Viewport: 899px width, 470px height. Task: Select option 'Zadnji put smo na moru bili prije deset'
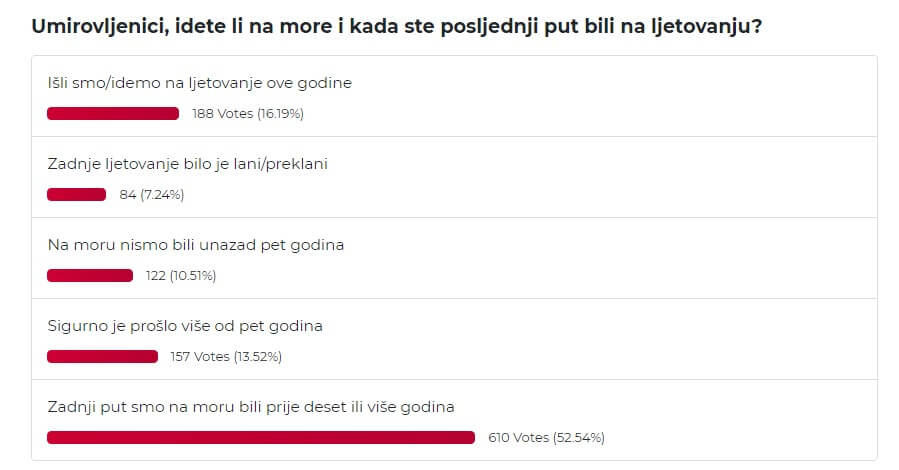[x=251, y=407]
